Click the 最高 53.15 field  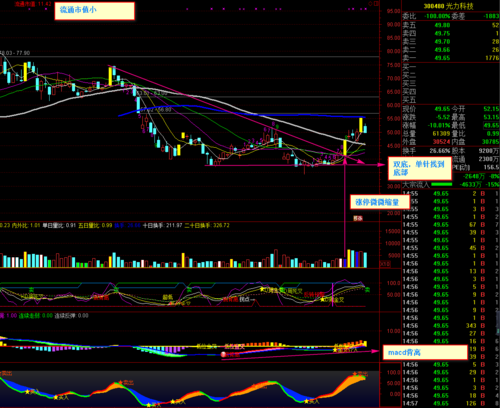pos(475,117)
